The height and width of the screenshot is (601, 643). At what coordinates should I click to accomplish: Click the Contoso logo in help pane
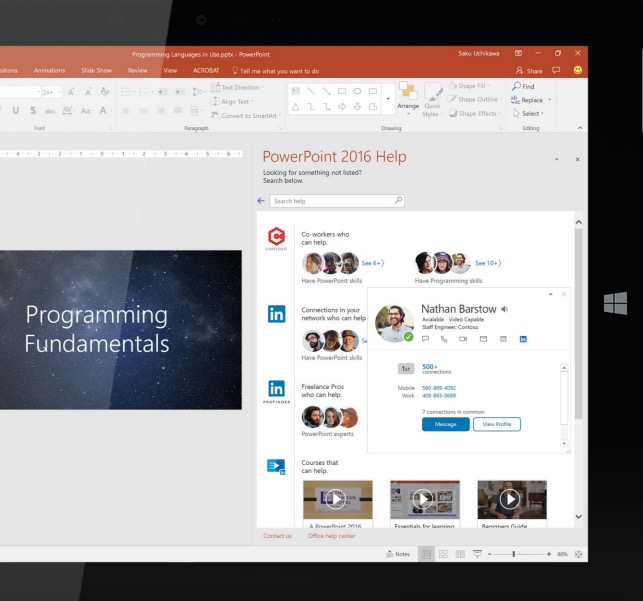(x=276, y=239)
